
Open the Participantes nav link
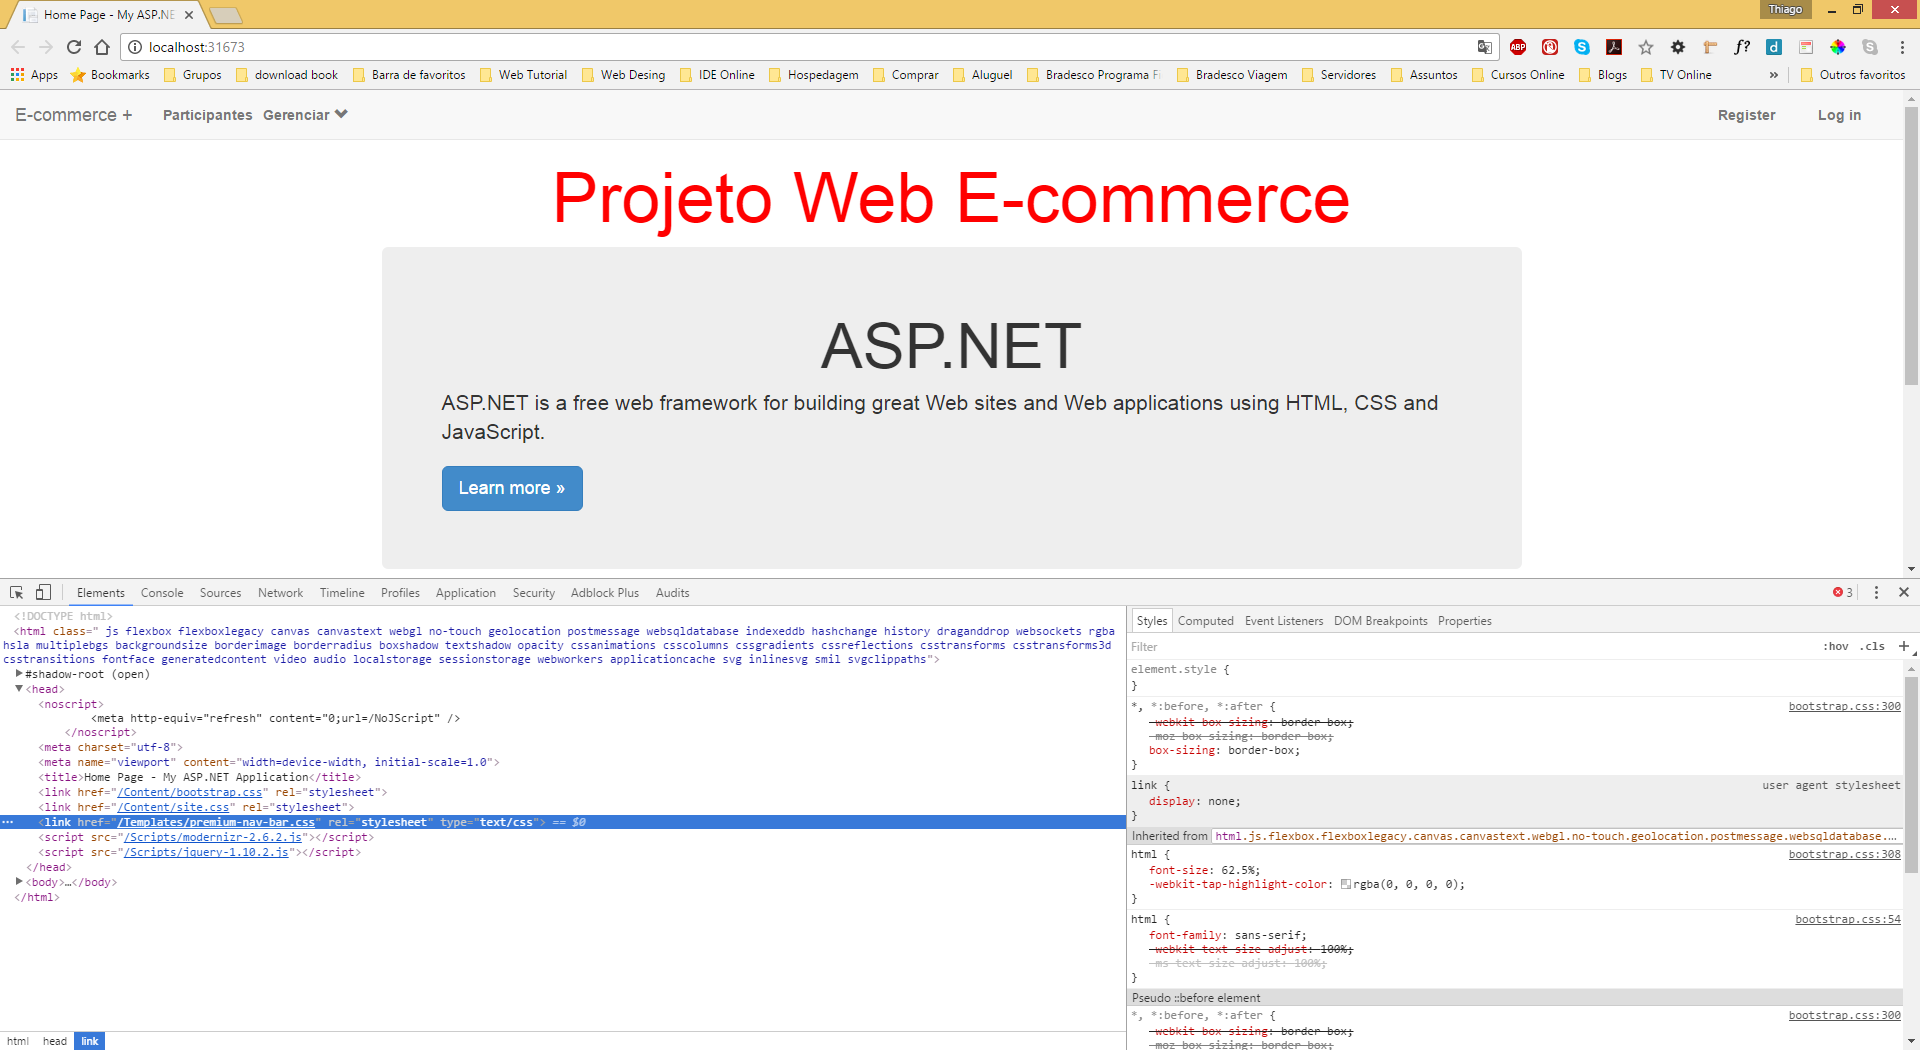click(x=208, y=115)
